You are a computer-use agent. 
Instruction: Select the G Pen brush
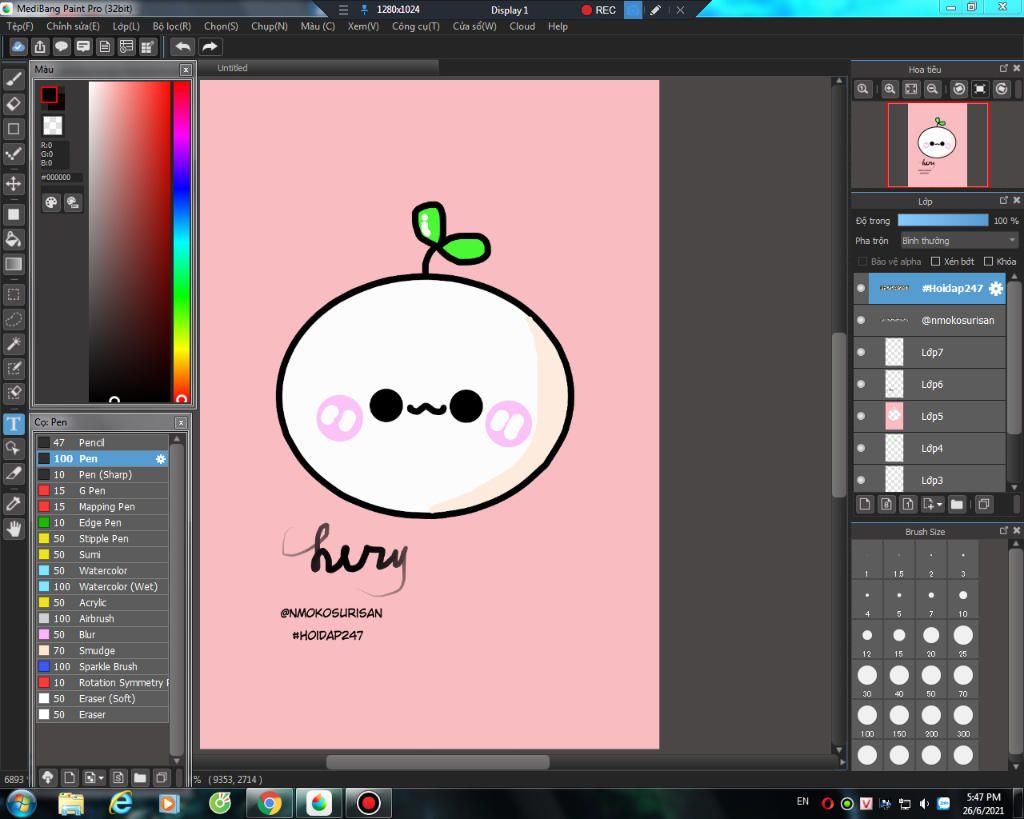click(x=103, y=490)
